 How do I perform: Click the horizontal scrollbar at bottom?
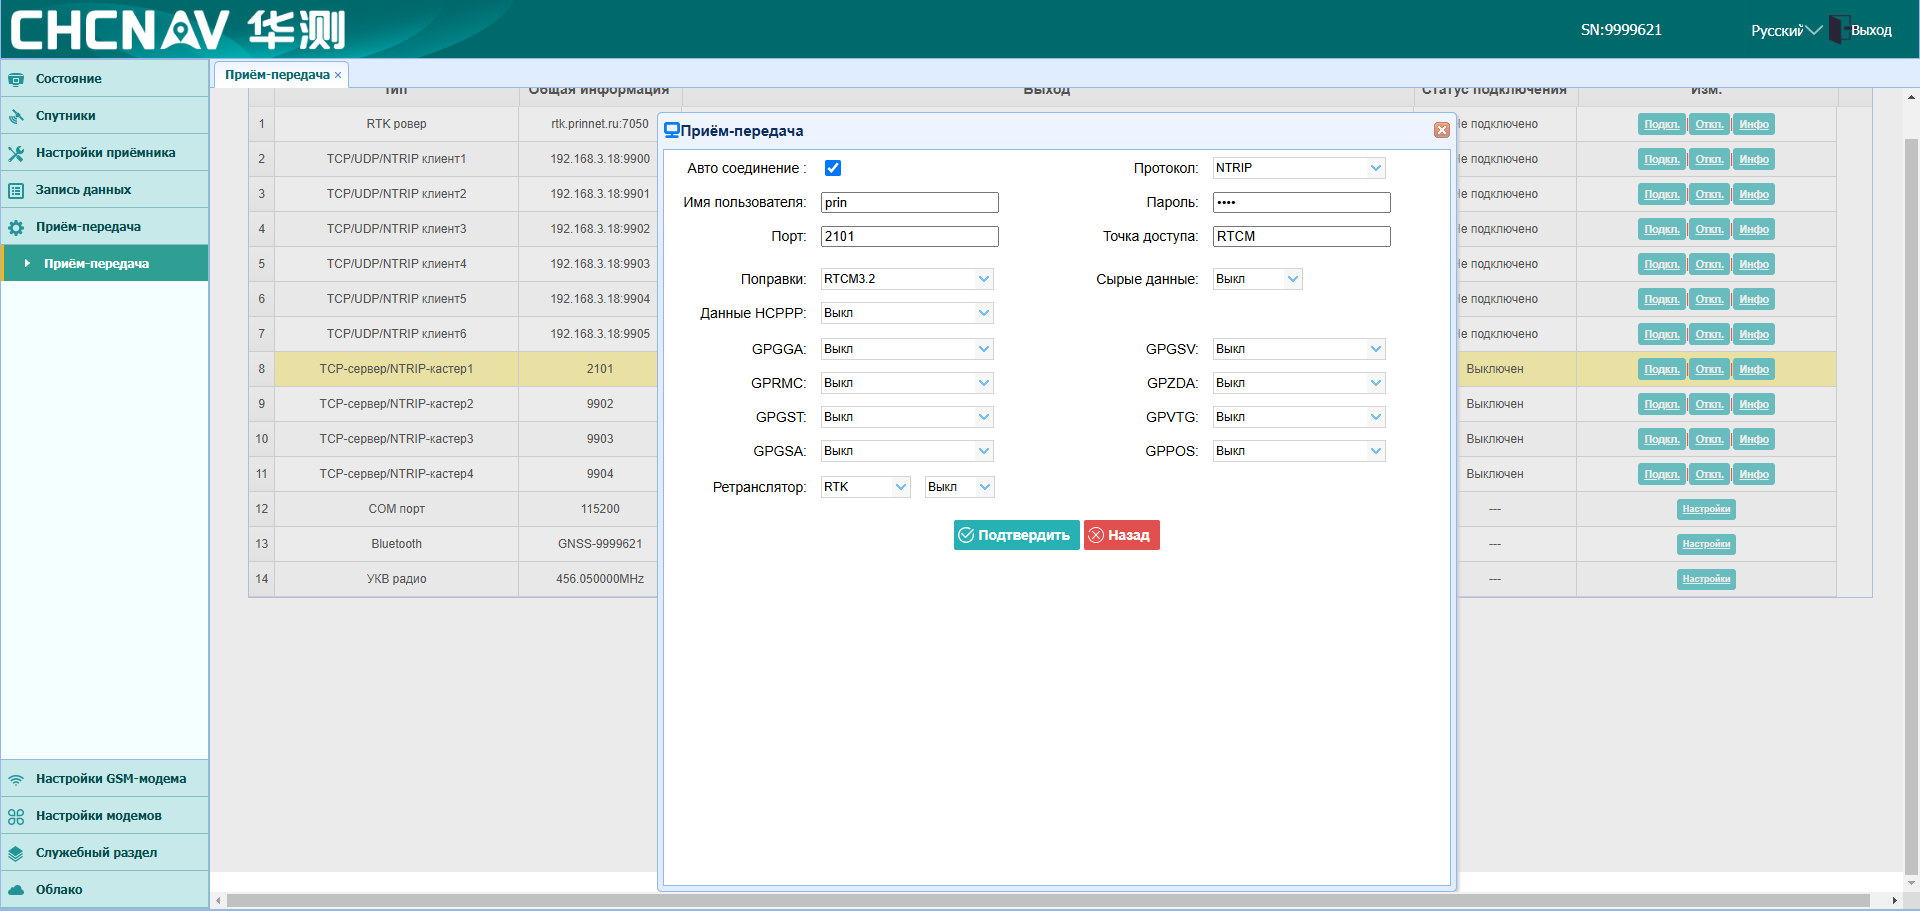tap(1048, 900)
